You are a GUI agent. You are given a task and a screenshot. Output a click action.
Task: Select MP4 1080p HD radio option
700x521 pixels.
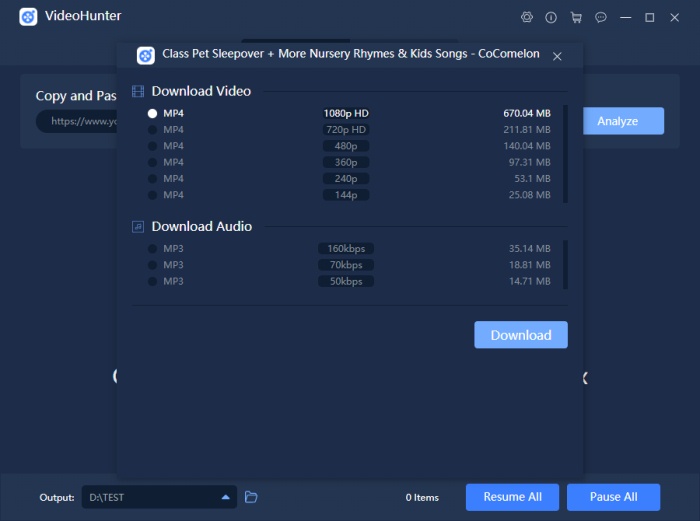click(153, 114)
